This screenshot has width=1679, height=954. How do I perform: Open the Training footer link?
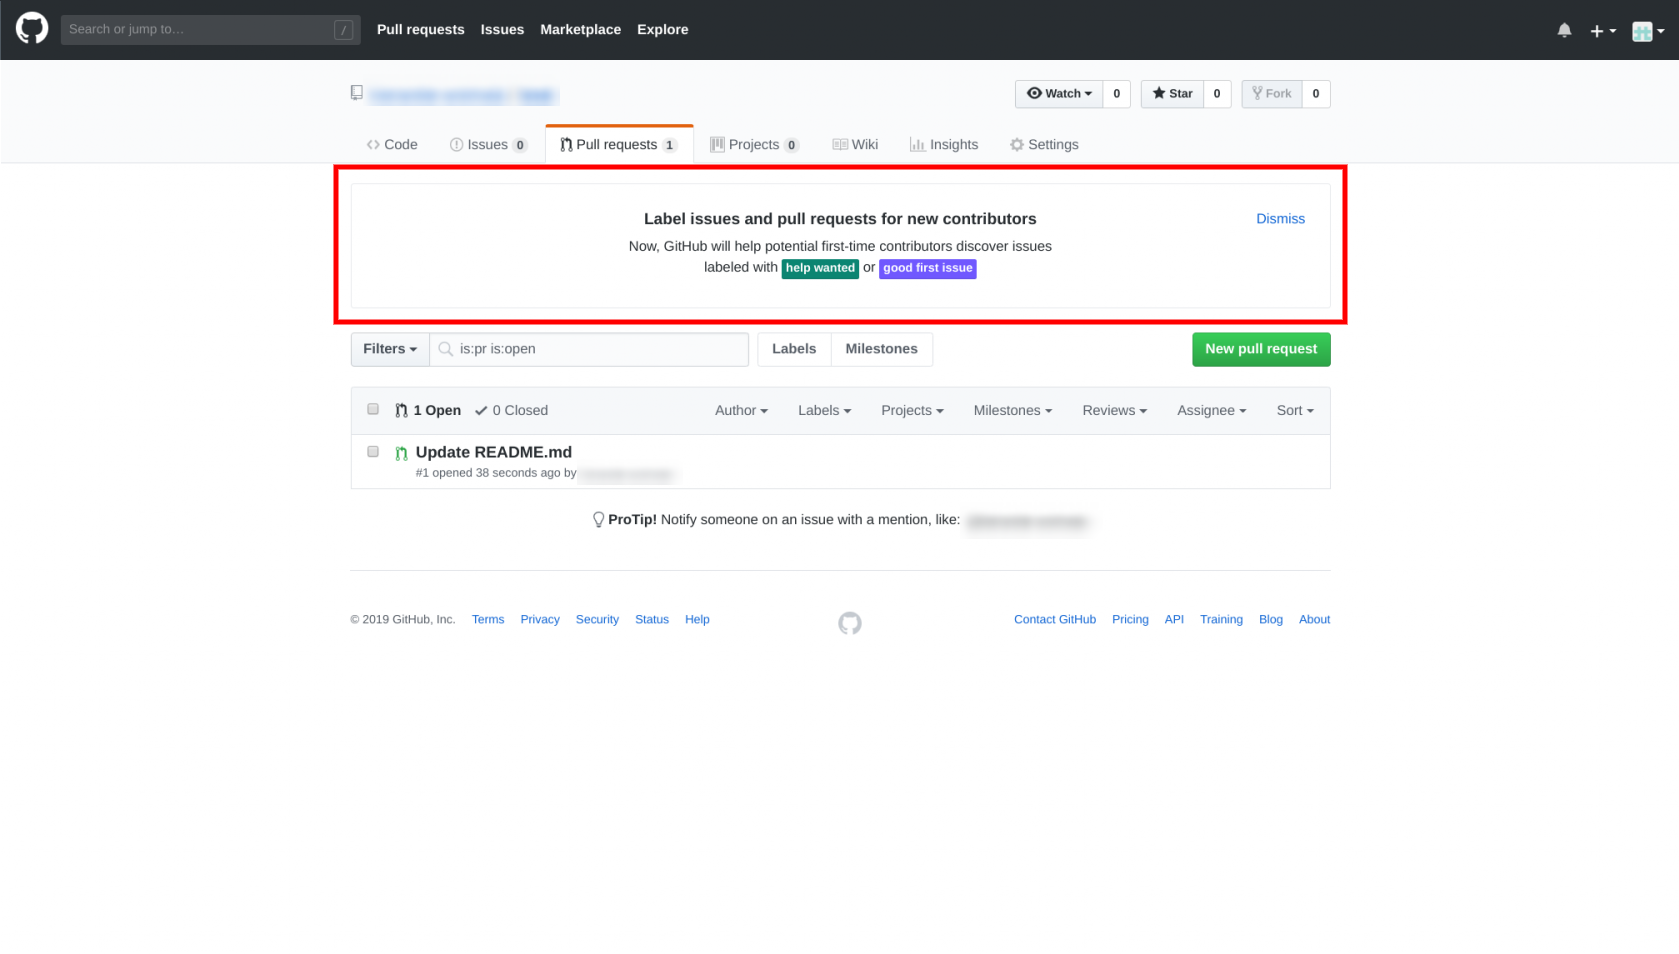point(1221,620)
